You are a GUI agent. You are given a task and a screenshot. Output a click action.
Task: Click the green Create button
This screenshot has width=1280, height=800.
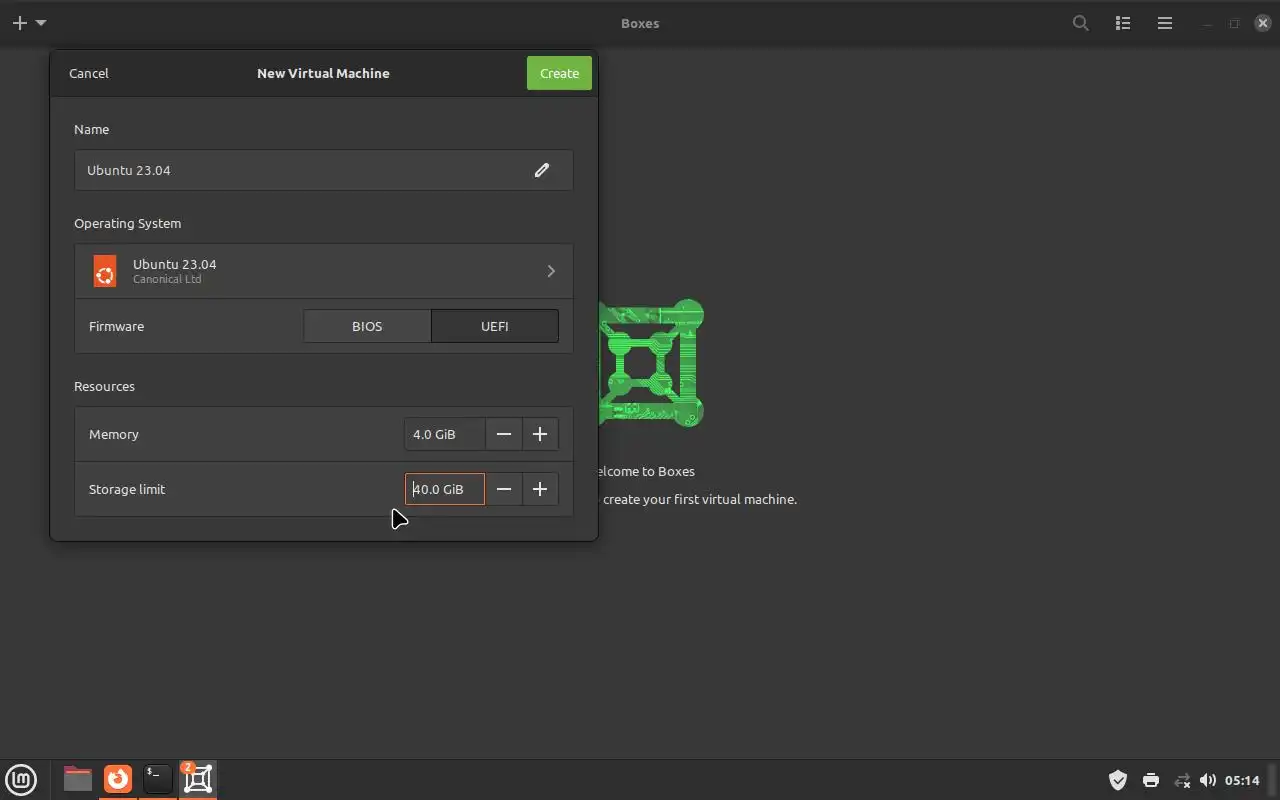click(x=559, y=73)
